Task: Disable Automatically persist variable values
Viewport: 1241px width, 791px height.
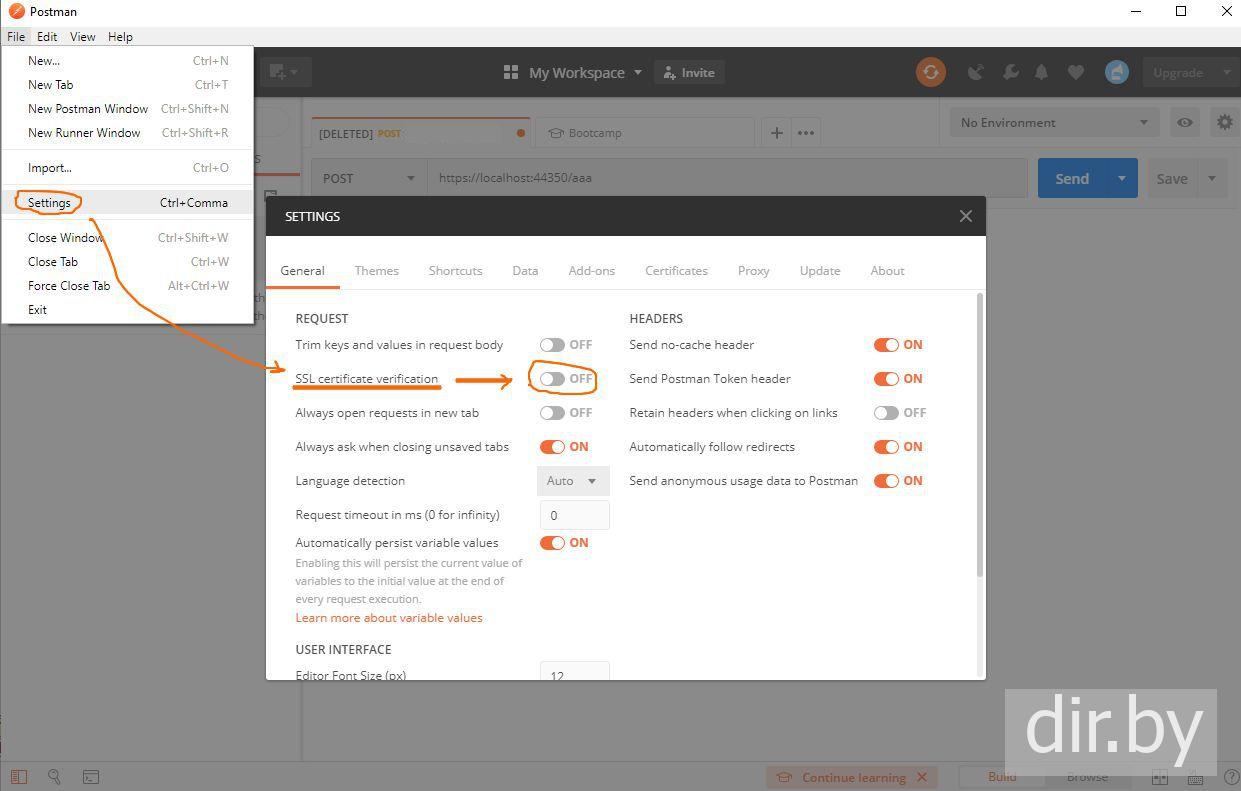Action: [552, 543]
